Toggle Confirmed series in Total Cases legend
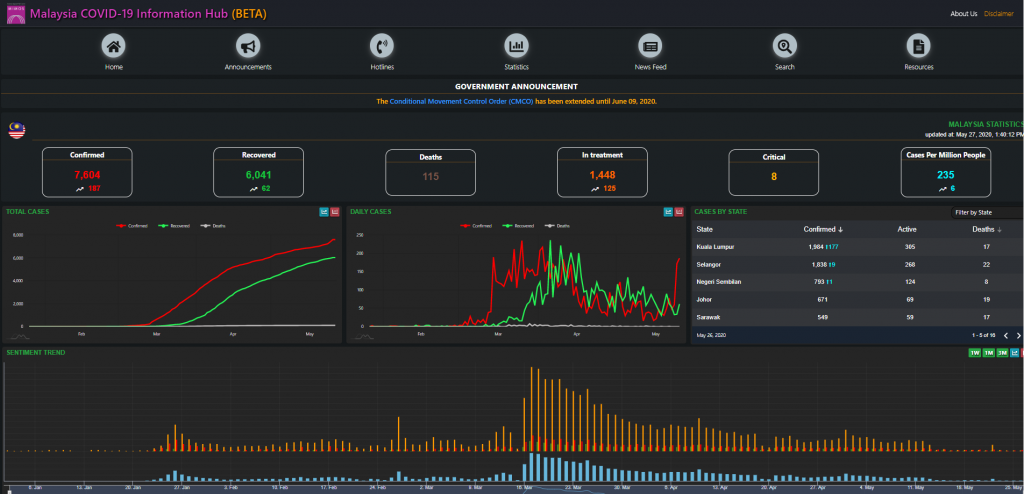This screenshot has width=1024, height=494. (x=135, y=226)
